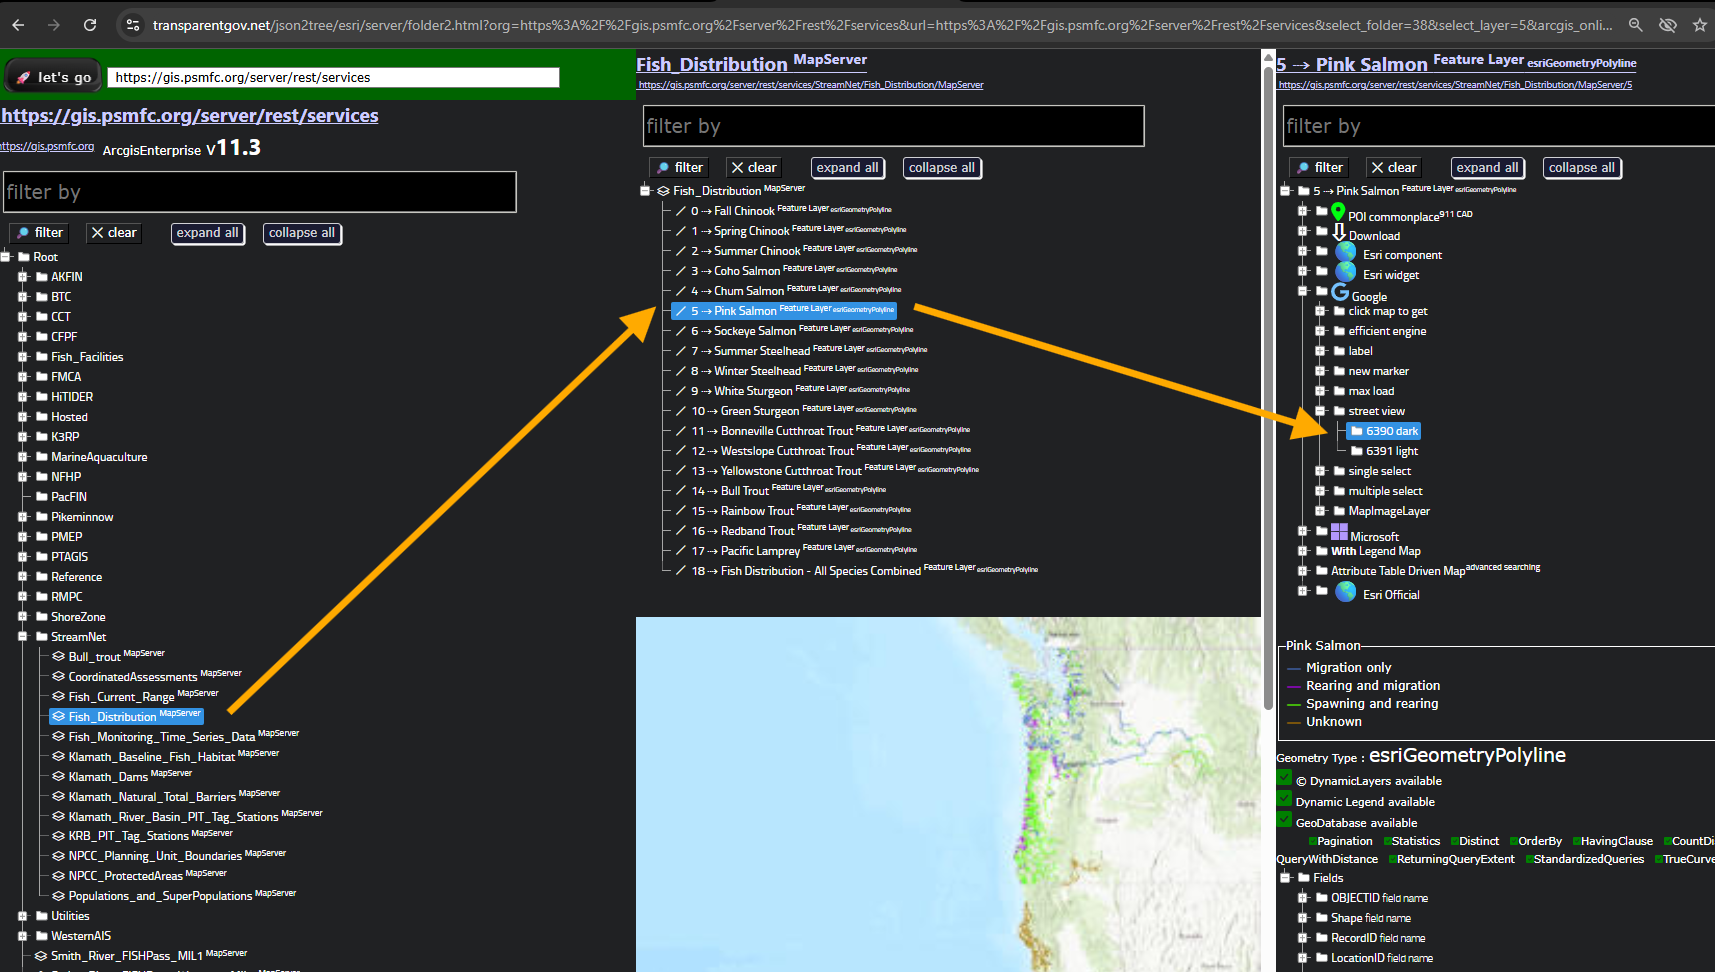Select Fish_Distribution MapServer in left tree
The image size is (1715, 972).
(127, 716)
